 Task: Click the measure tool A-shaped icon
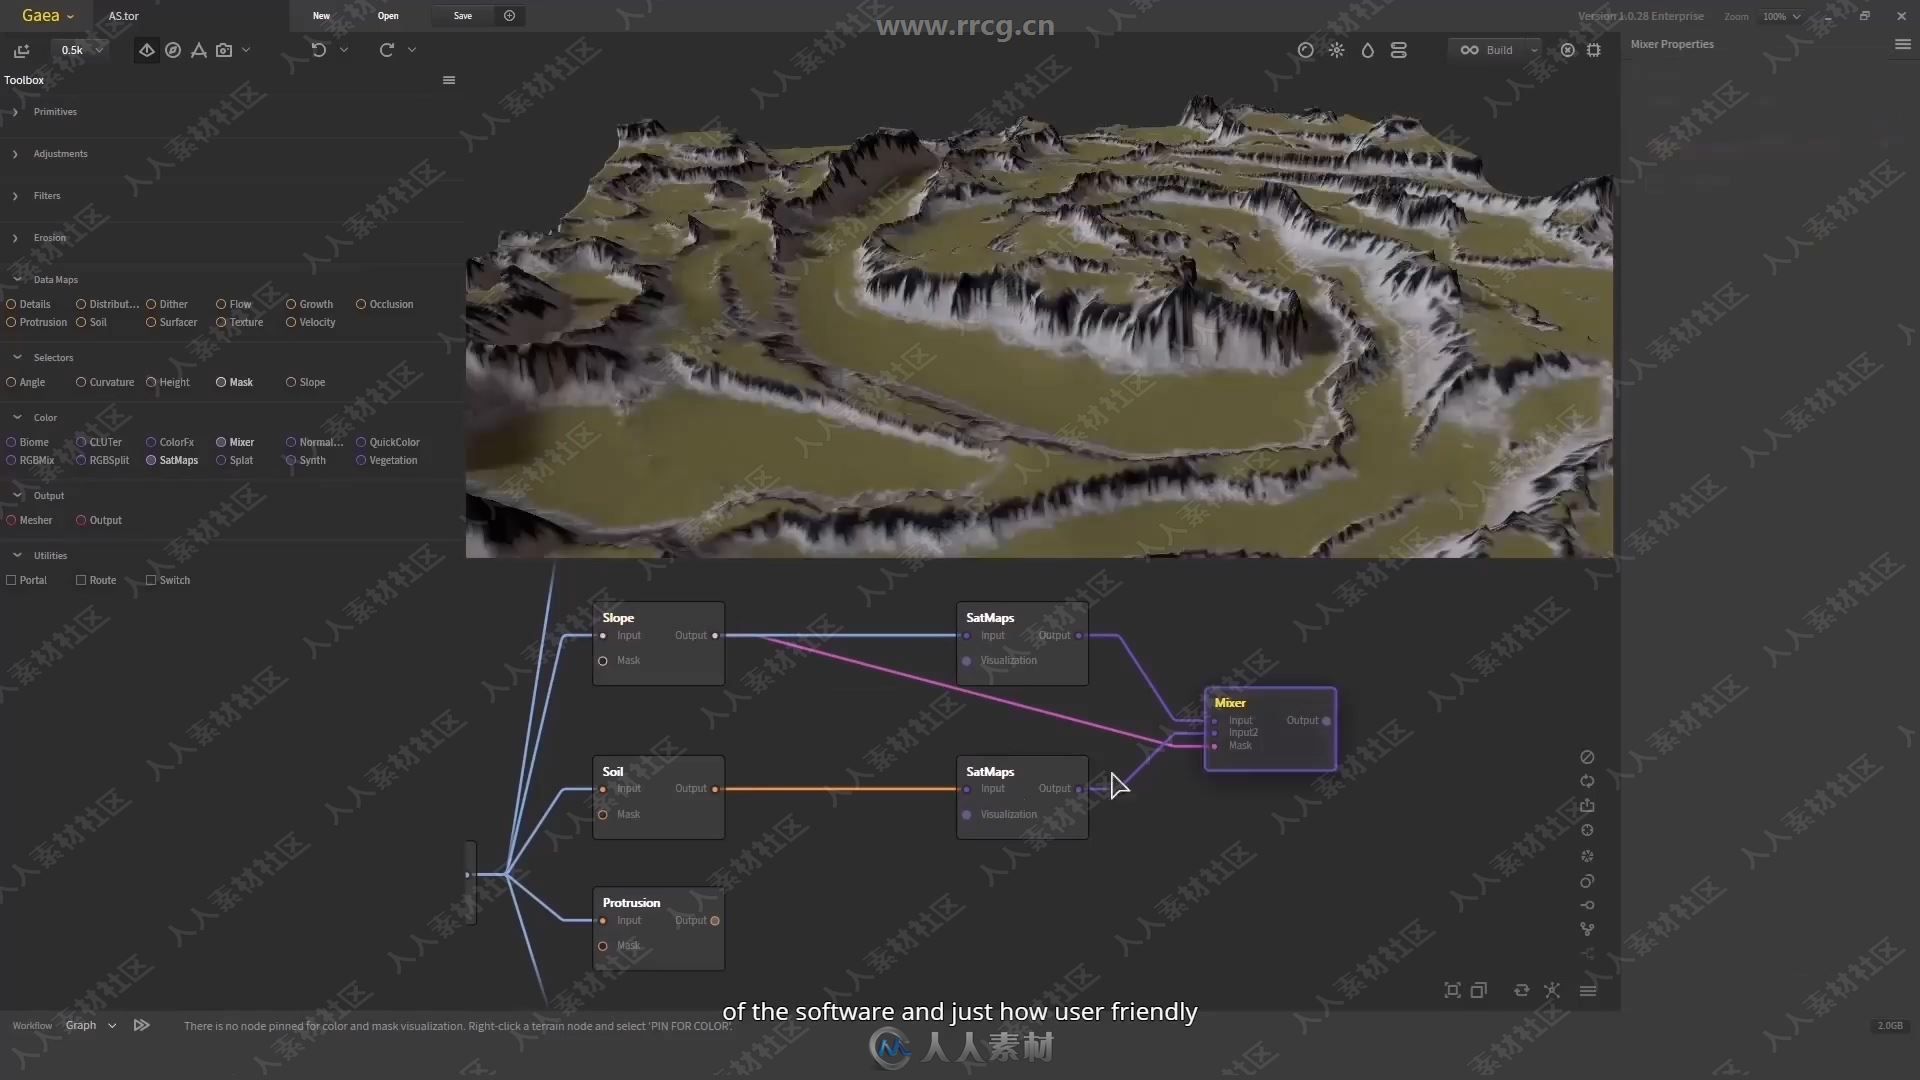pyautogui.click(x=199, y=50)
